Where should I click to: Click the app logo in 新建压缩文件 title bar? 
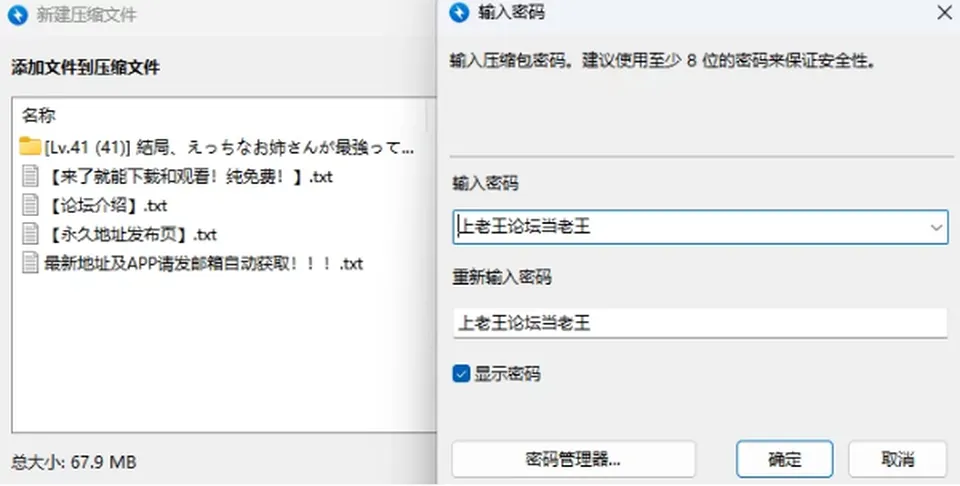point(18,15)
